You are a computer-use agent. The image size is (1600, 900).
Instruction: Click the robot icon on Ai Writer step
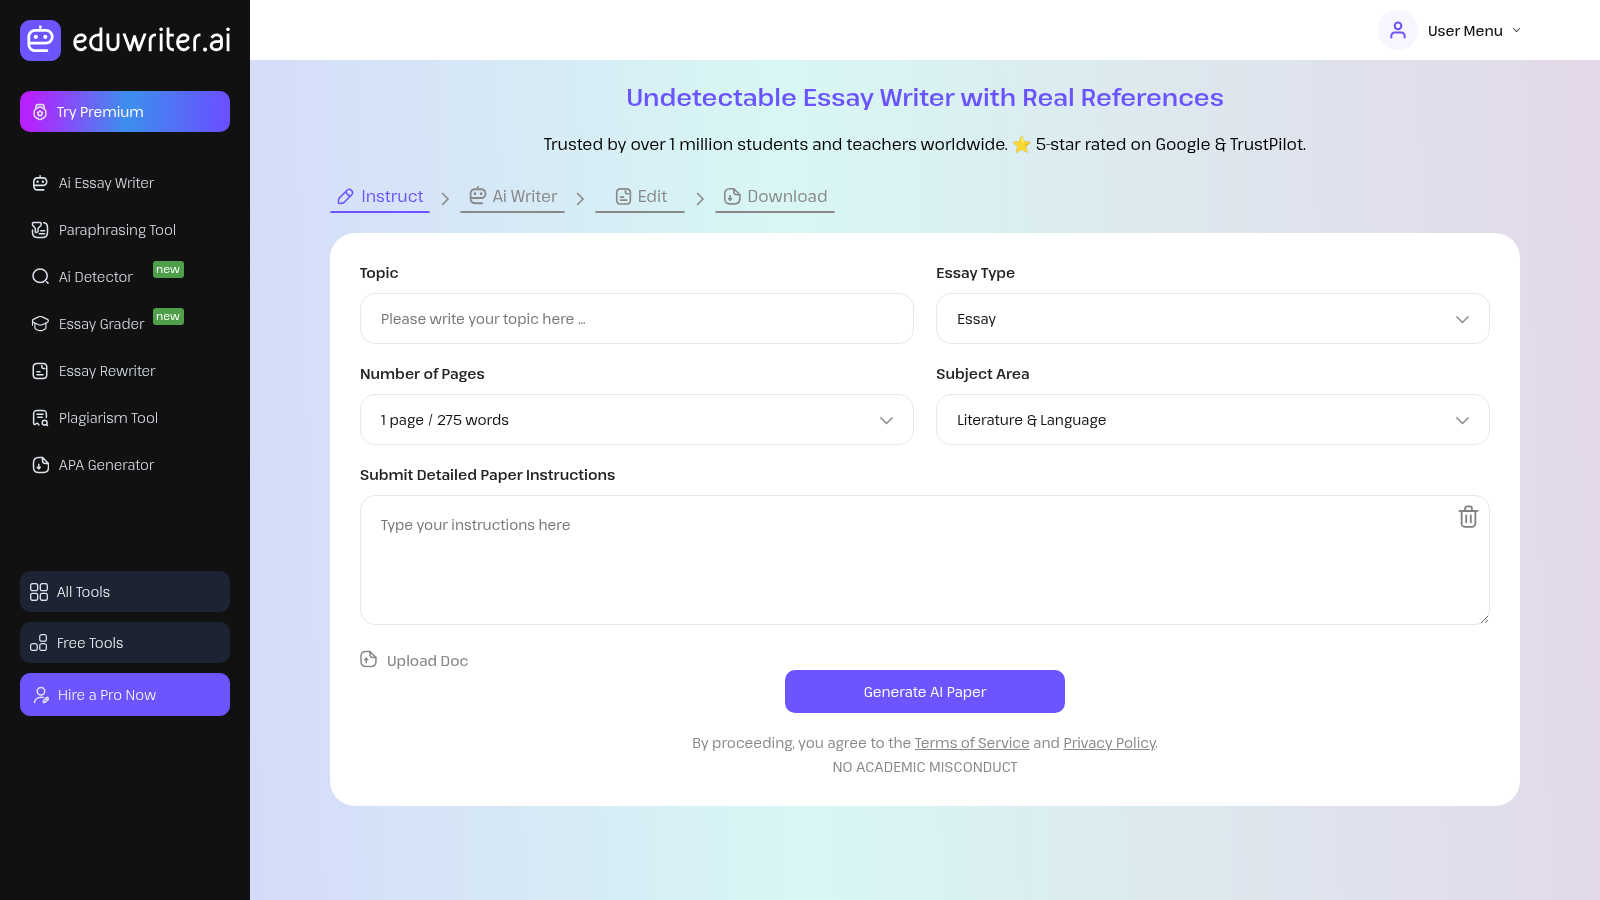pos(478,196)
